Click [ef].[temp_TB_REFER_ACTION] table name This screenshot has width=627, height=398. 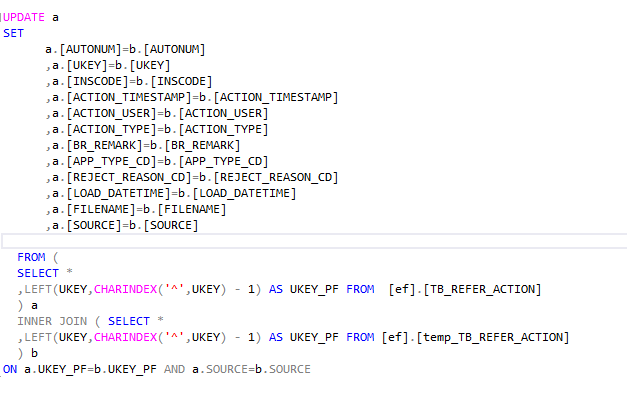[x=475, y=337]
